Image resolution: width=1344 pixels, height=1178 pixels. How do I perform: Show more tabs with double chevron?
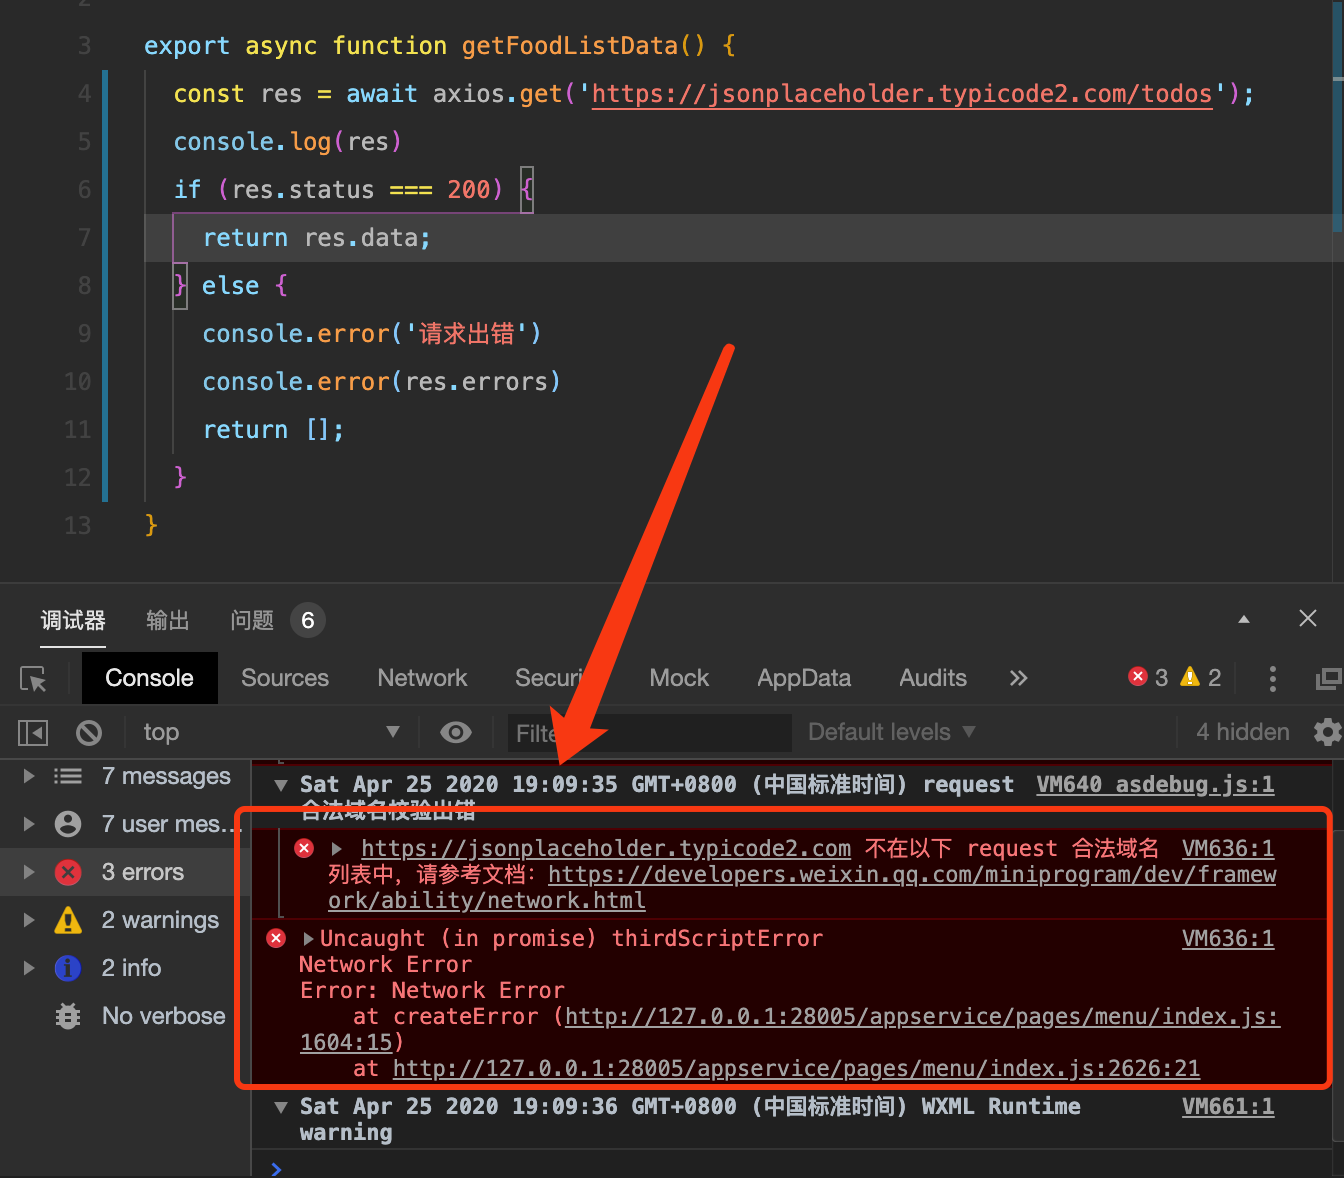pyautogui.click(x=1018, y=678)
